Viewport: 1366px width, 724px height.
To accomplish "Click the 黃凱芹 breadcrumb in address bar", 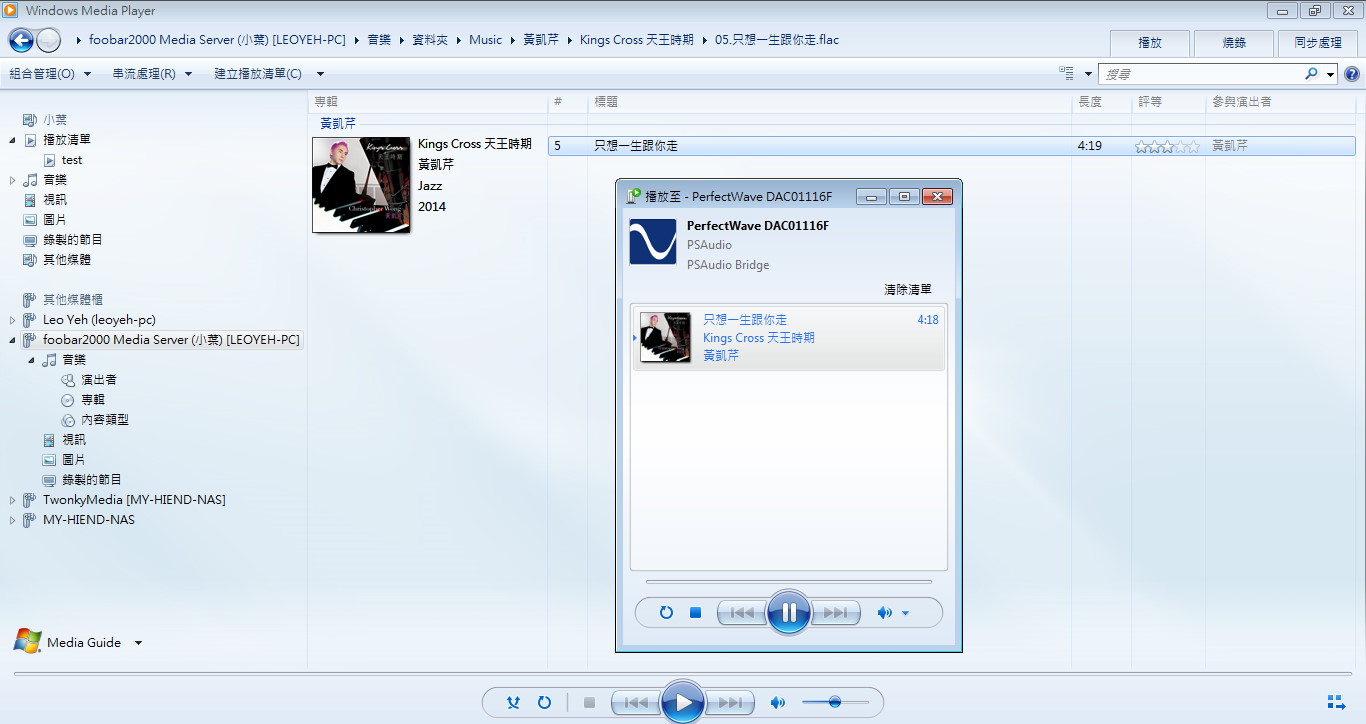I will coord(542,40).
